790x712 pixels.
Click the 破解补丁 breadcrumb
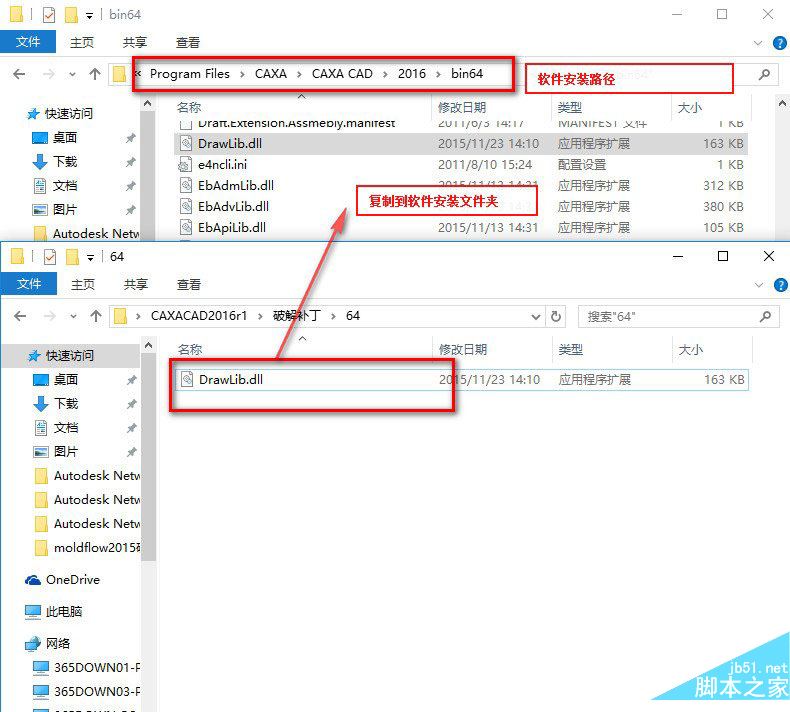[297, 316]
